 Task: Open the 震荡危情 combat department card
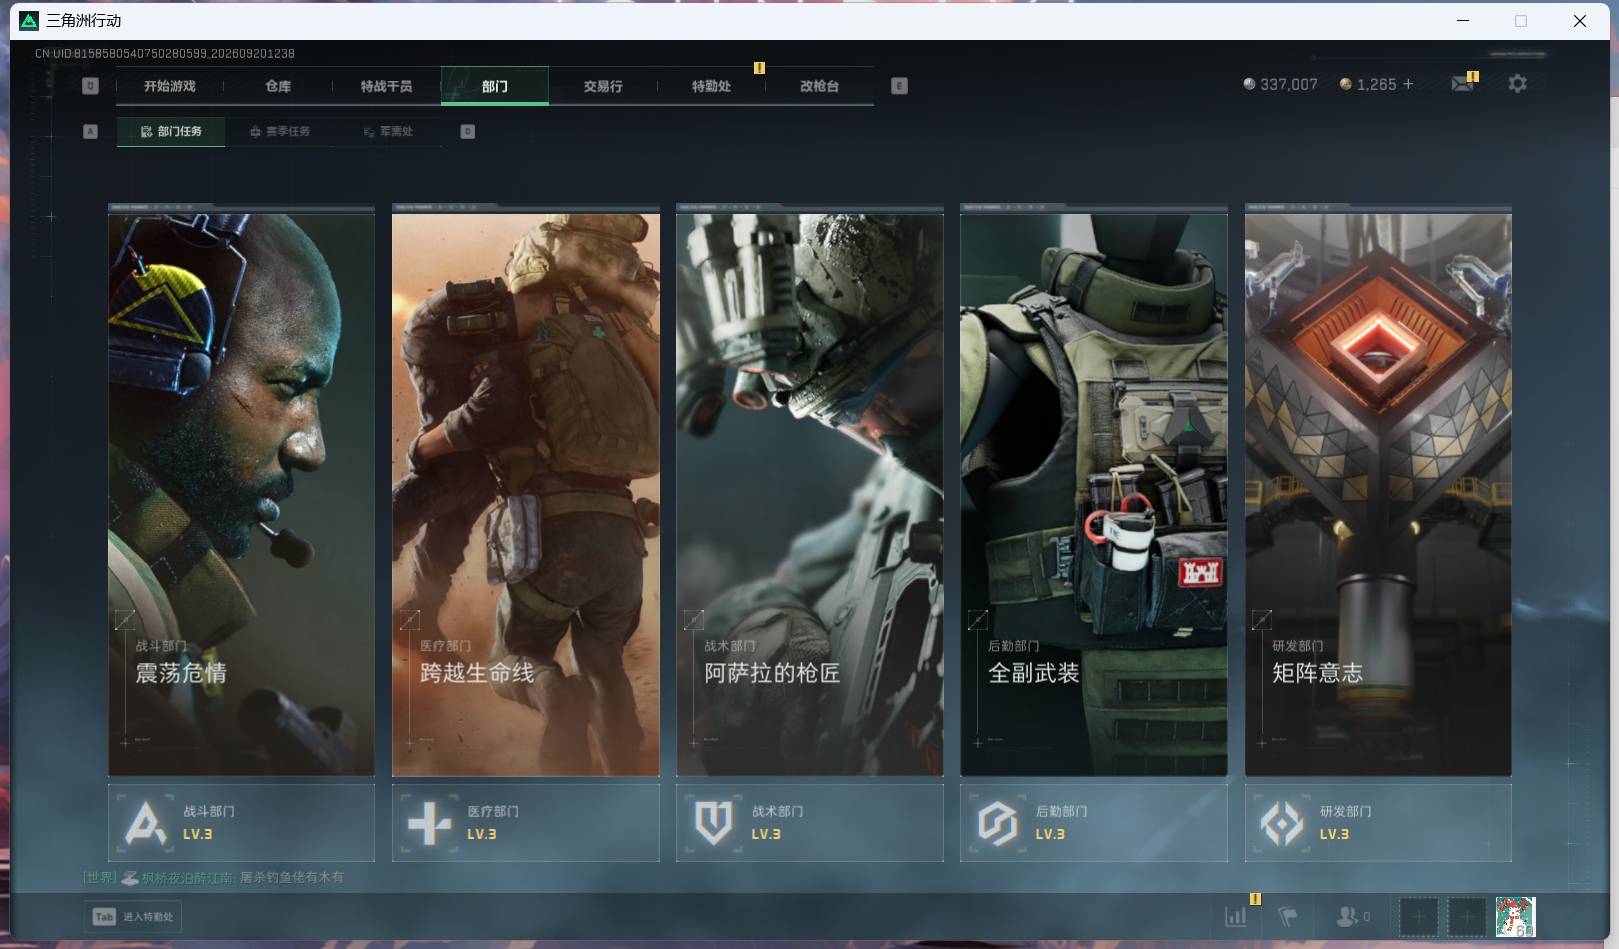pos(241,494)
